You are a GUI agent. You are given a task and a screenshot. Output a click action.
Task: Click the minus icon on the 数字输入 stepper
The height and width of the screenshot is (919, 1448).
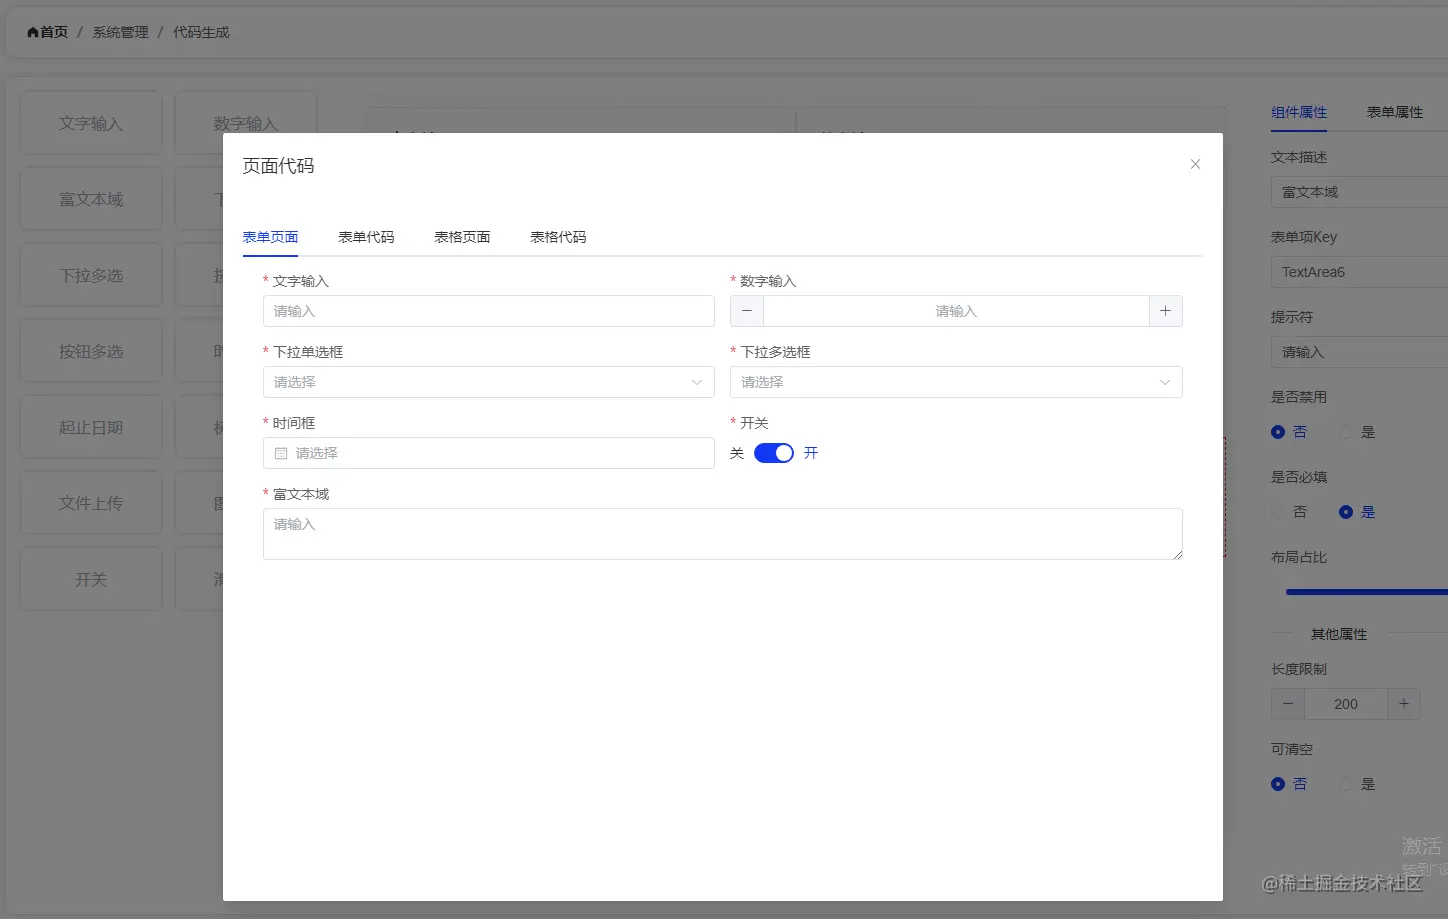(x=746, y=310)
